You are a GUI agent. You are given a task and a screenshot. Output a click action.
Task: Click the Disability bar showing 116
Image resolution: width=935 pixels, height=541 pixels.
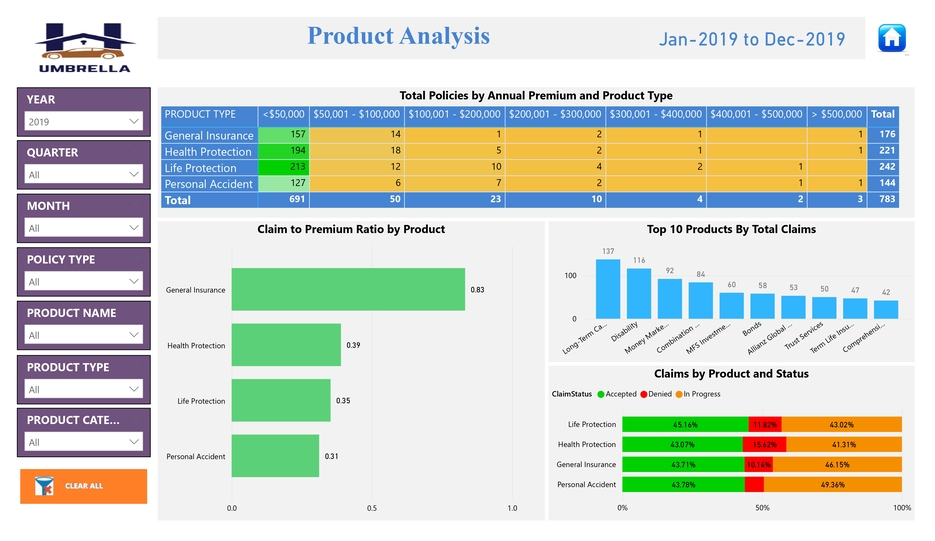pos(639,293)
